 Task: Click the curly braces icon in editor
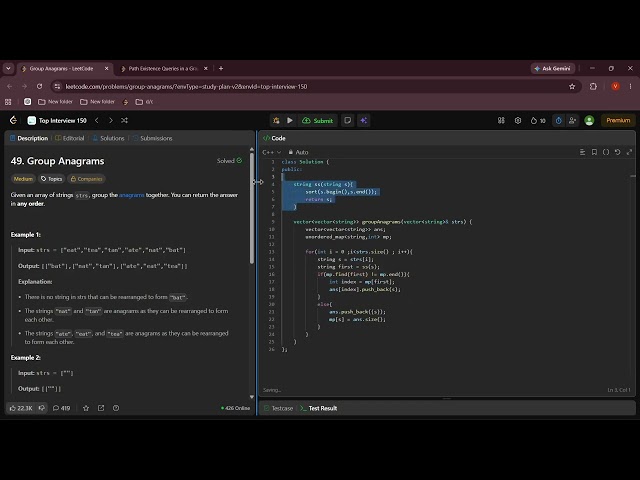[x=606, y=152]
